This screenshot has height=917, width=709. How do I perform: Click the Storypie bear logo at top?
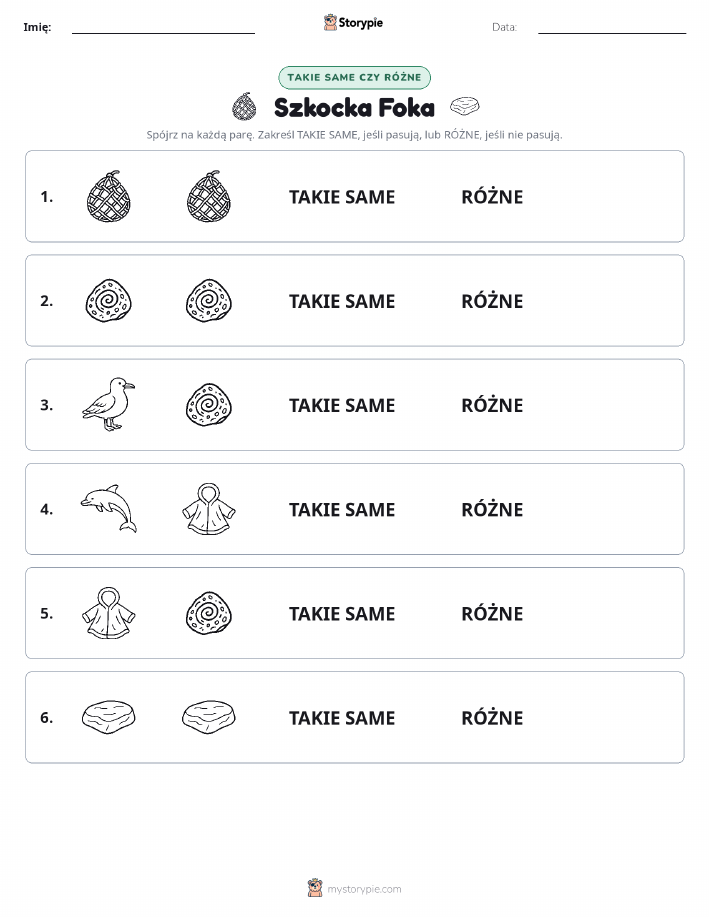[x=330, y=23]
